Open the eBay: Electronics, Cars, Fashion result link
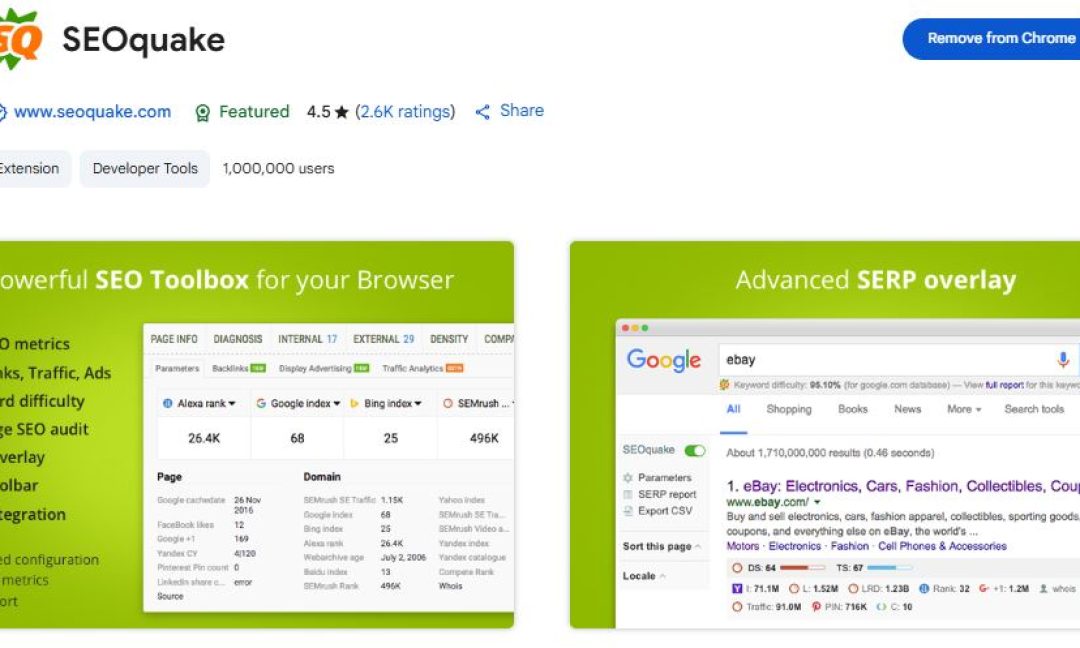1080x648 pixels. (911, 486)
